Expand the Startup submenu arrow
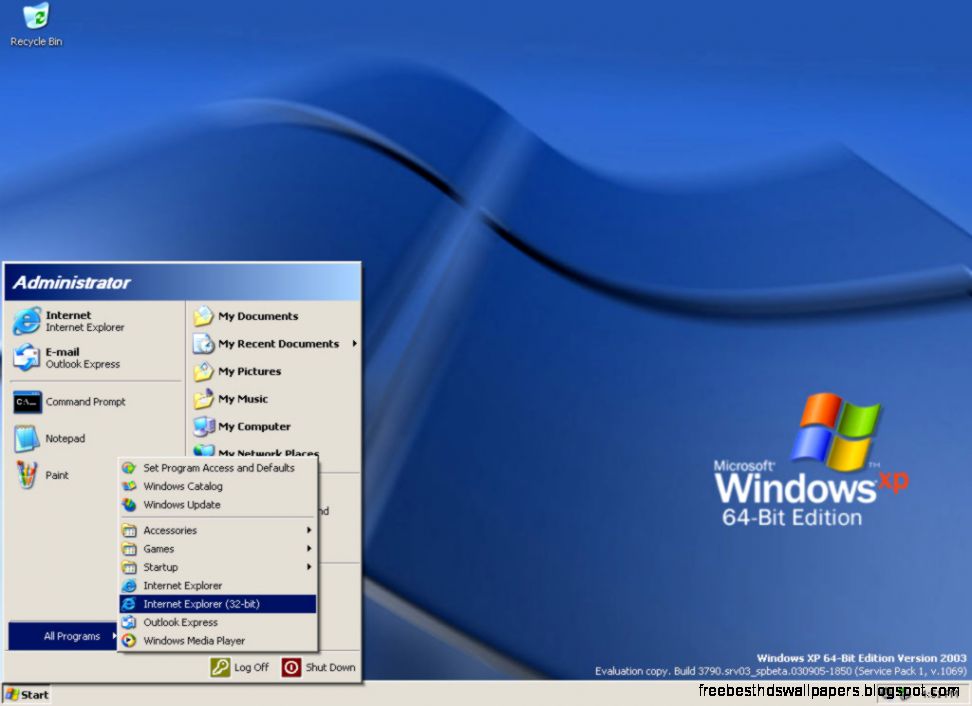Screen dimensions: 972x706 coord(309,567)
